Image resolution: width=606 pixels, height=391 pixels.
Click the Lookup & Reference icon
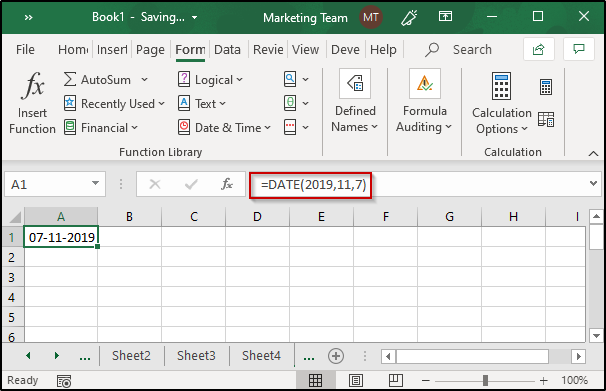pos(290,79)
